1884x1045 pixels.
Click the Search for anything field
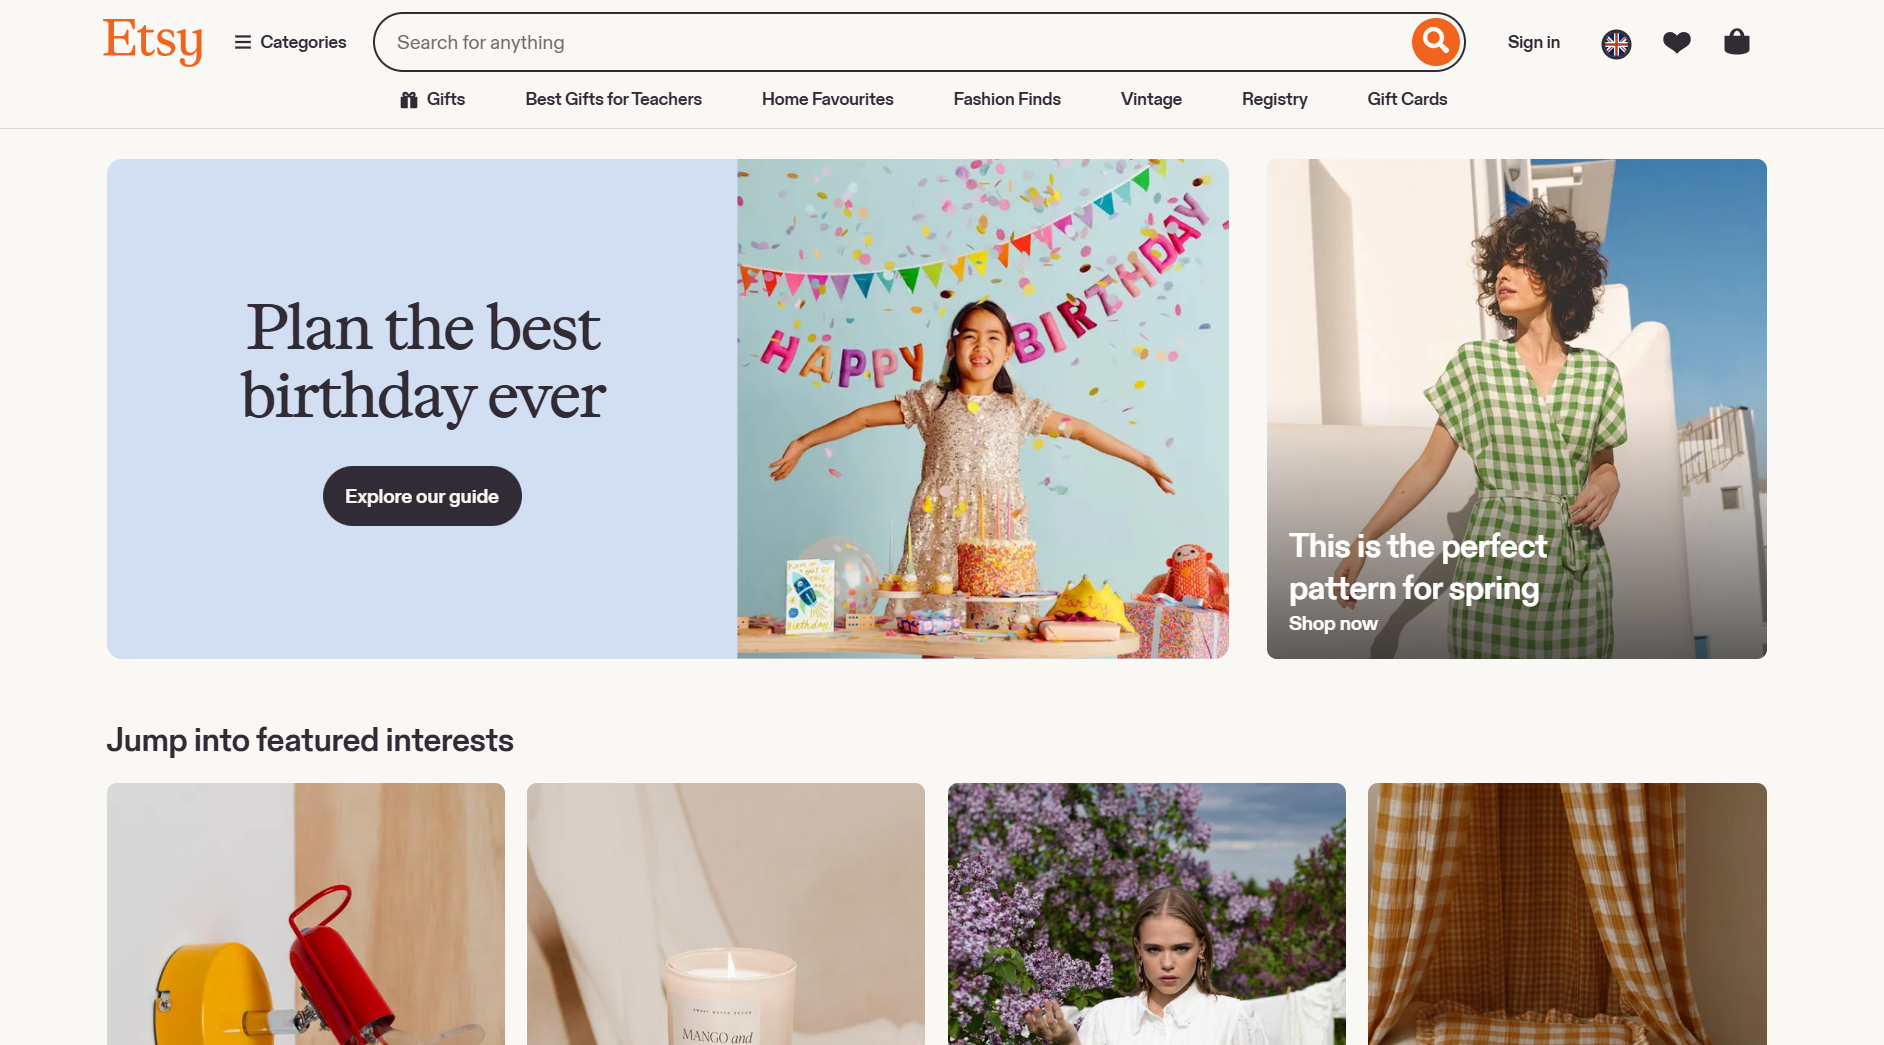click(x=890, y=42)
